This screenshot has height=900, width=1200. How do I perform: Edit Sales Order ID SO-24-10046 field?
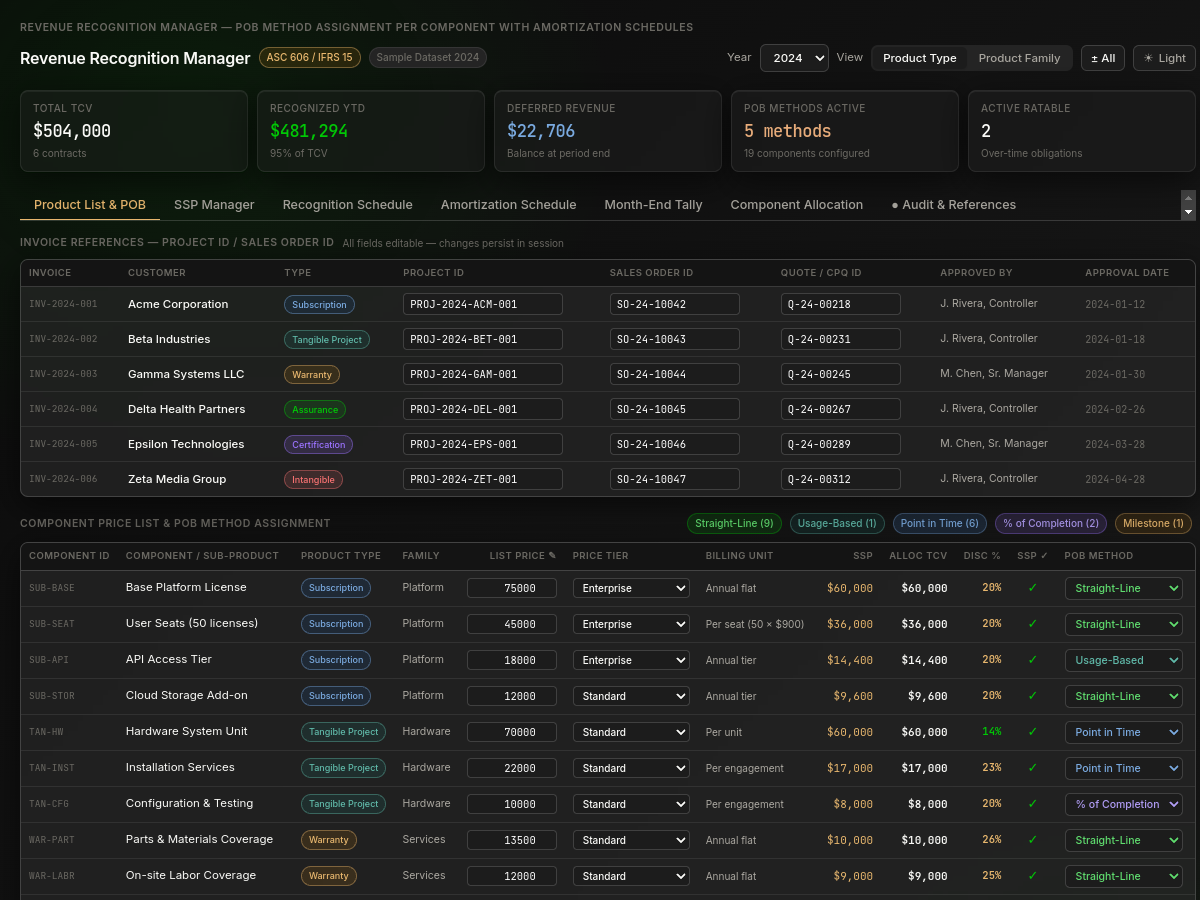(x=675, y=444)
